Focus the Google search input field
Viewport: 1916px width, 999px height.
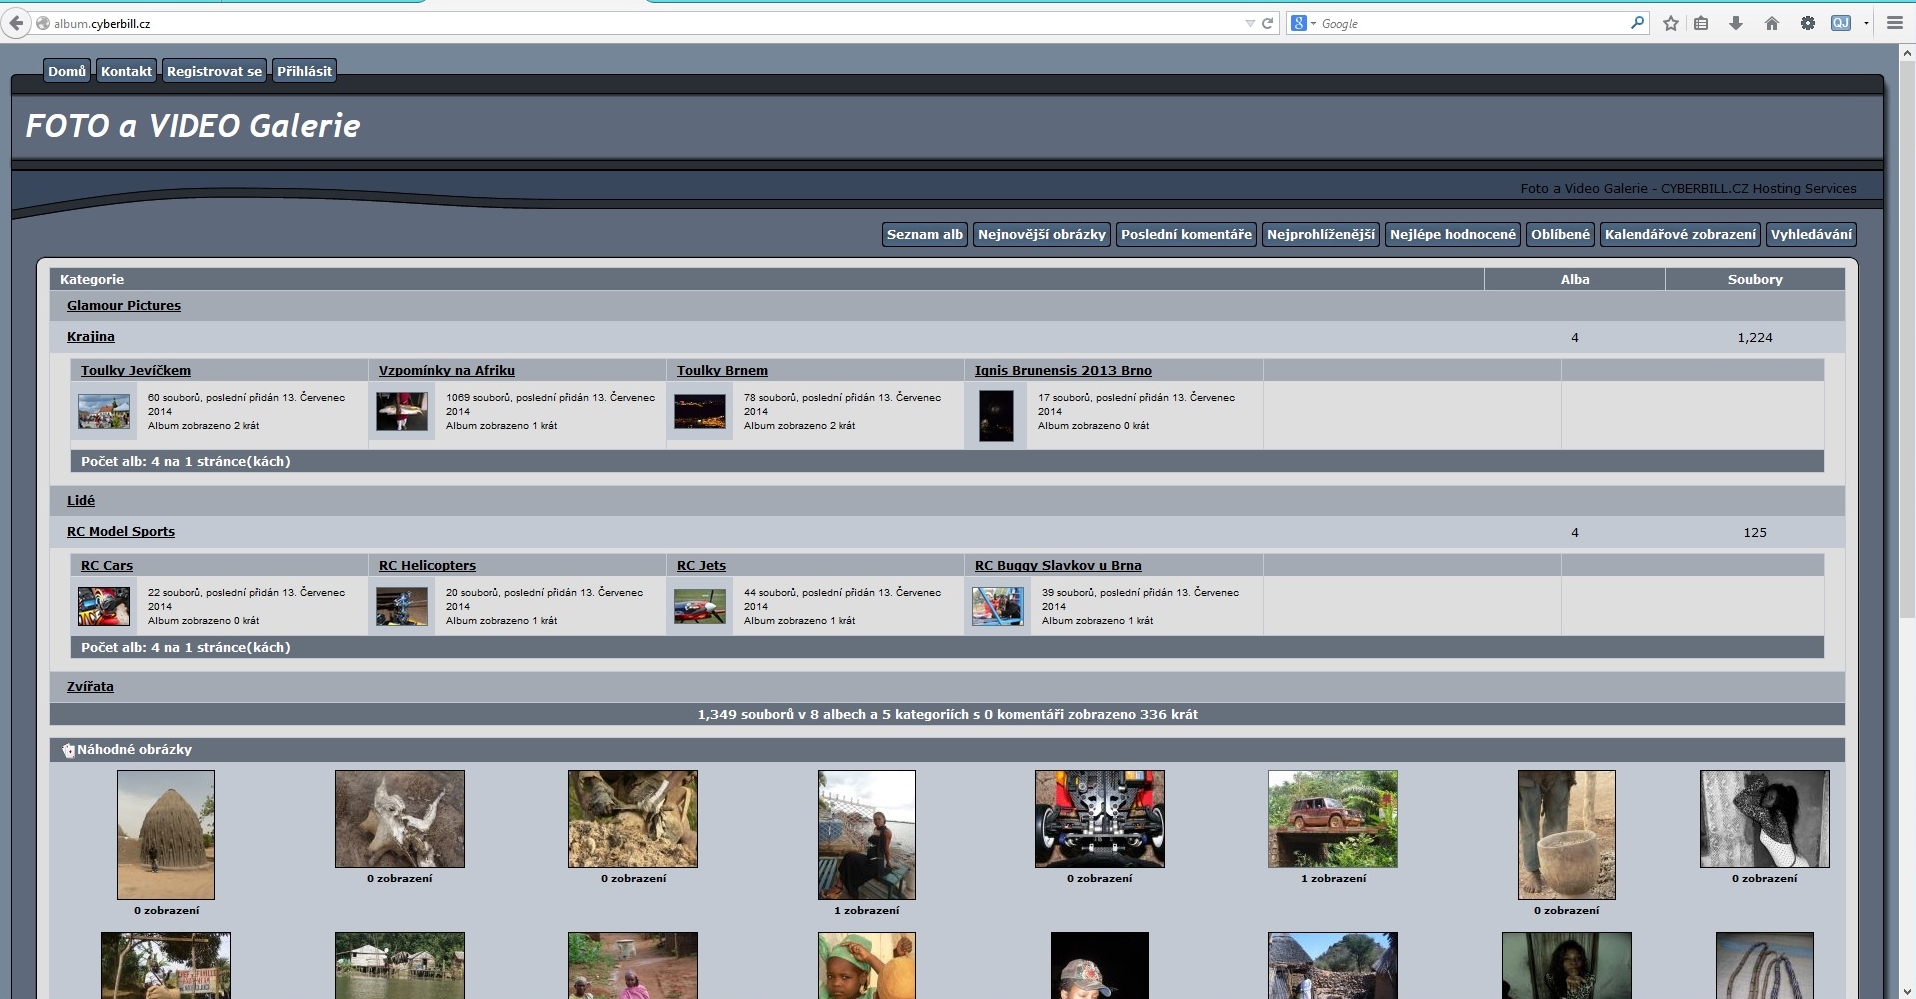pyautogui.click(x=1472, y=23)
